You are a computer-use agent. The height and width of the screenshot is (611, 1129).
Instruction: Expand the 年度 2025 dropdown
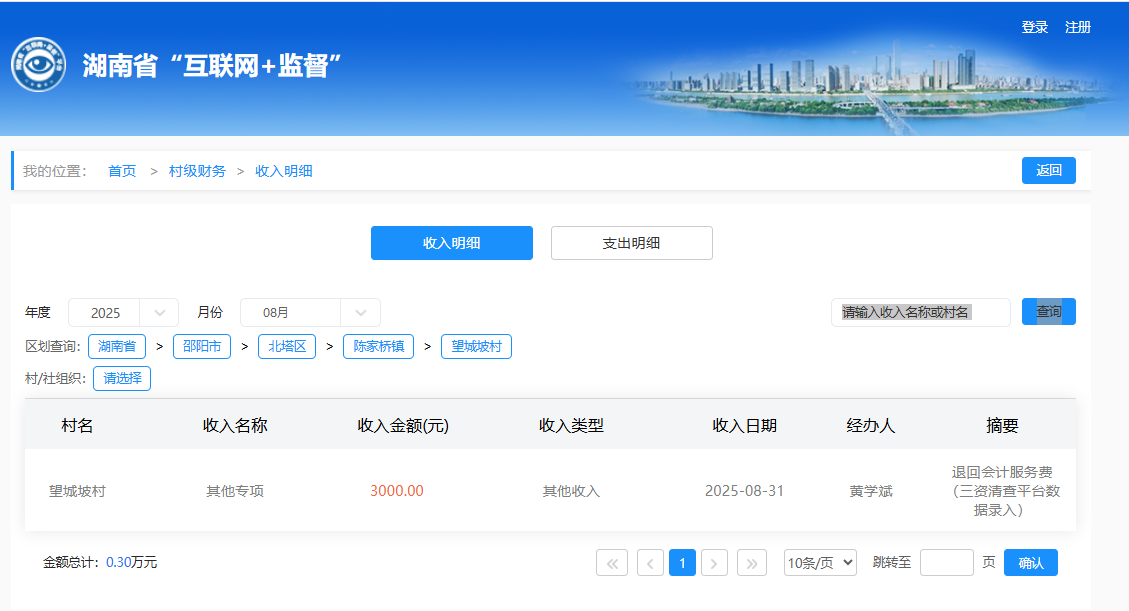point(123,312)
